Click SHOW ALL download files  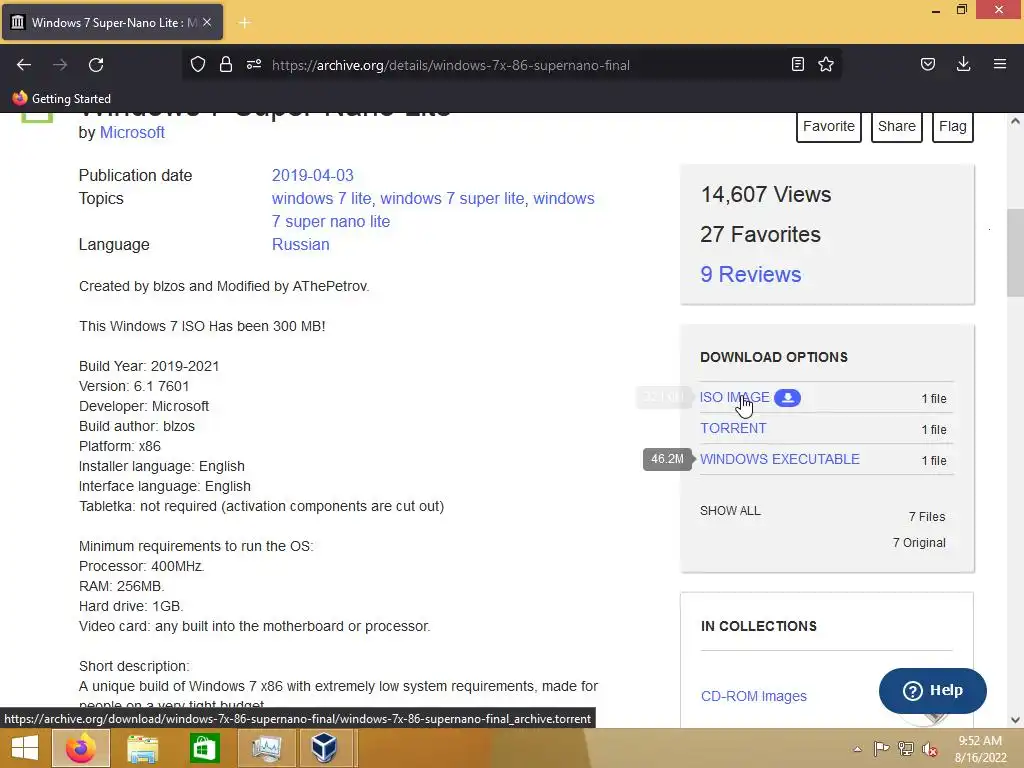(730, 511)
